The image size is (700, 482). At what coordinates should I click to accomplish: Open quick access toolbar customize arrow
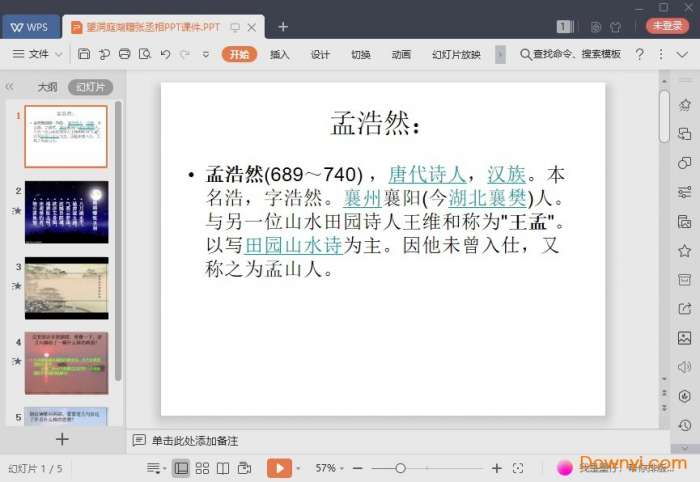tap(206, 54)
